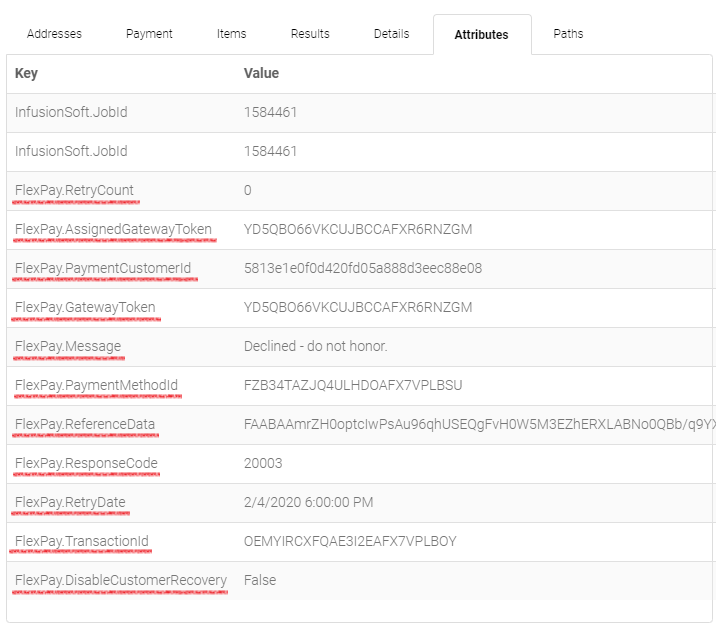Click the ReferenceData value starting FAABAAmrZH0
Screen dimensions: 716x629
click(x=480, y=424)
